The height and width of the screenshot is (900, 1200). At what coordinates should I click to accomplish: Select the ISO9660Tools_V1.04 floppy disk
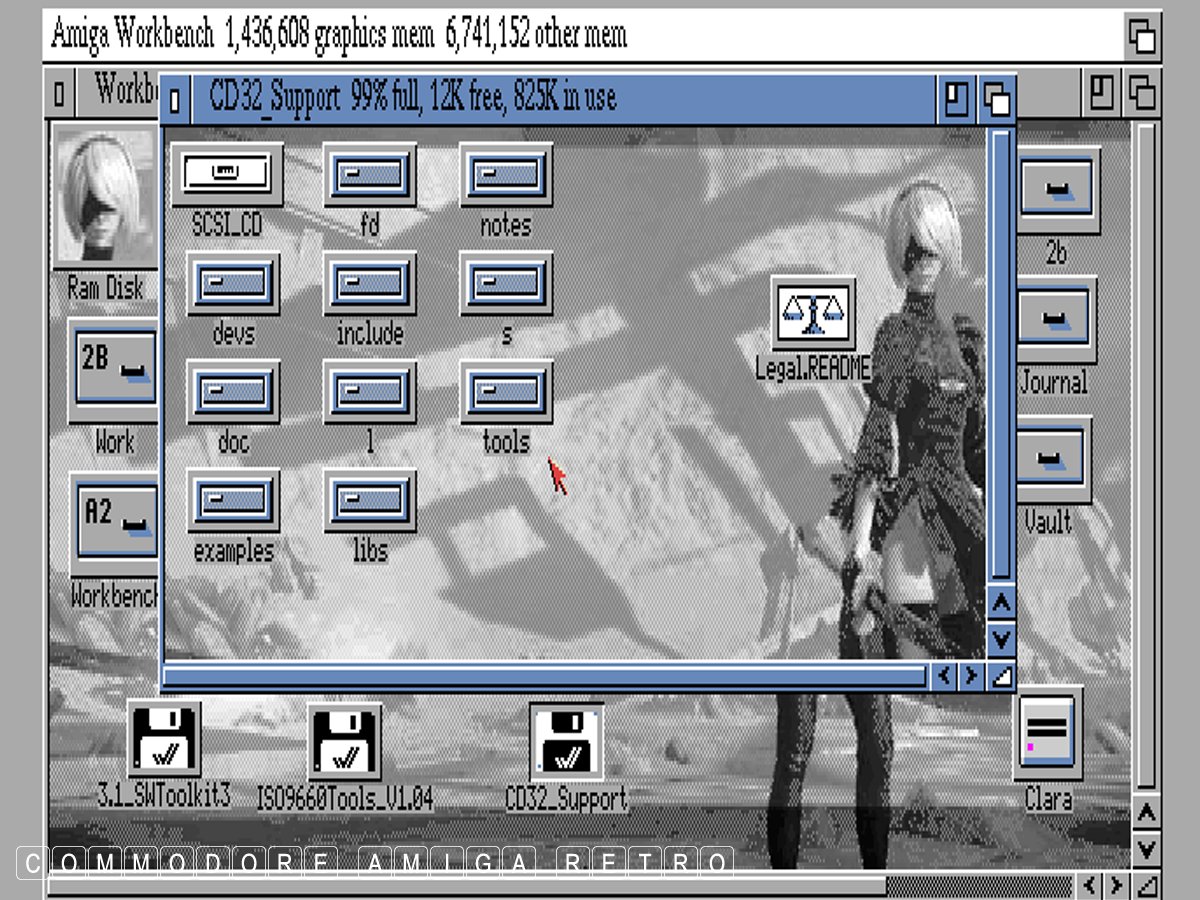click(344, 742)
